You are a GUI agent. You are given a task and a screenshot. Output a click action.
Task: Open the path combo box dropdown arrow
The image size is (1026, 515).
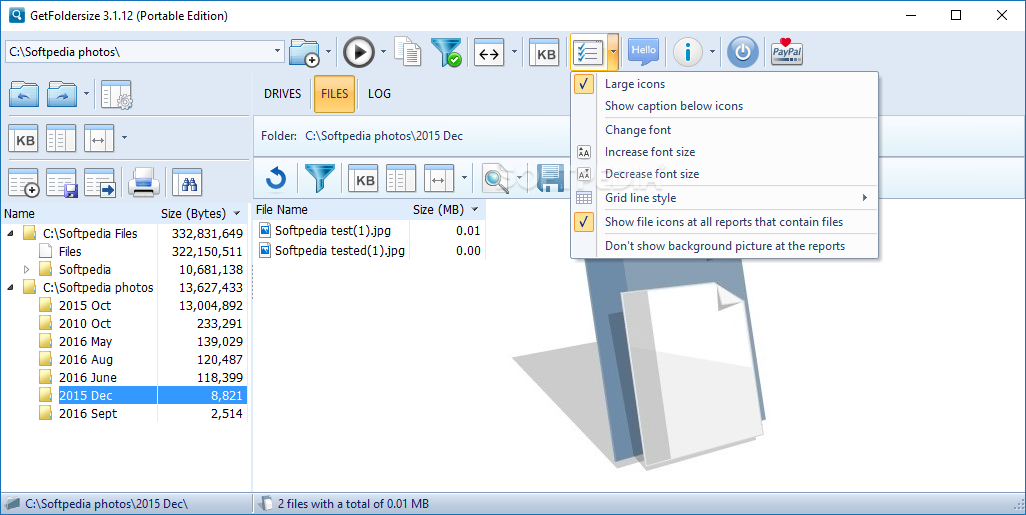tap(277, 51)
